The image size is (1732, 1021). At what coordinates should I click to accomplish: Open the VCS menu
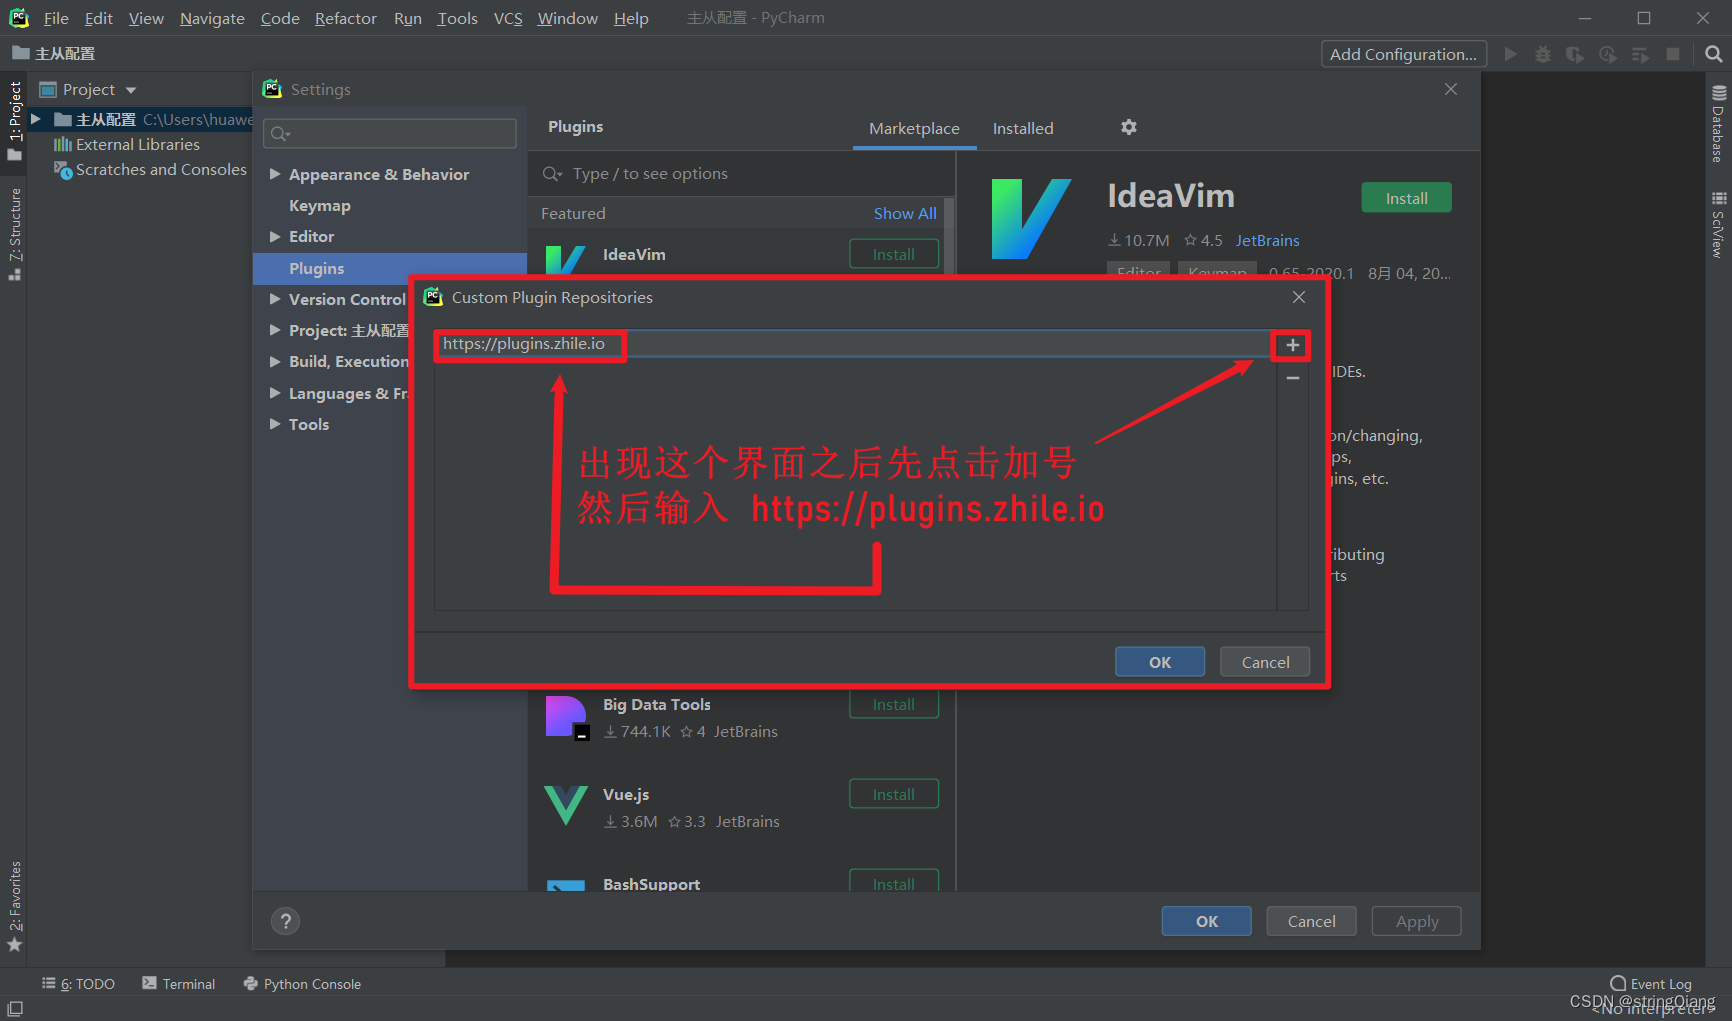[x=508, y=18]
